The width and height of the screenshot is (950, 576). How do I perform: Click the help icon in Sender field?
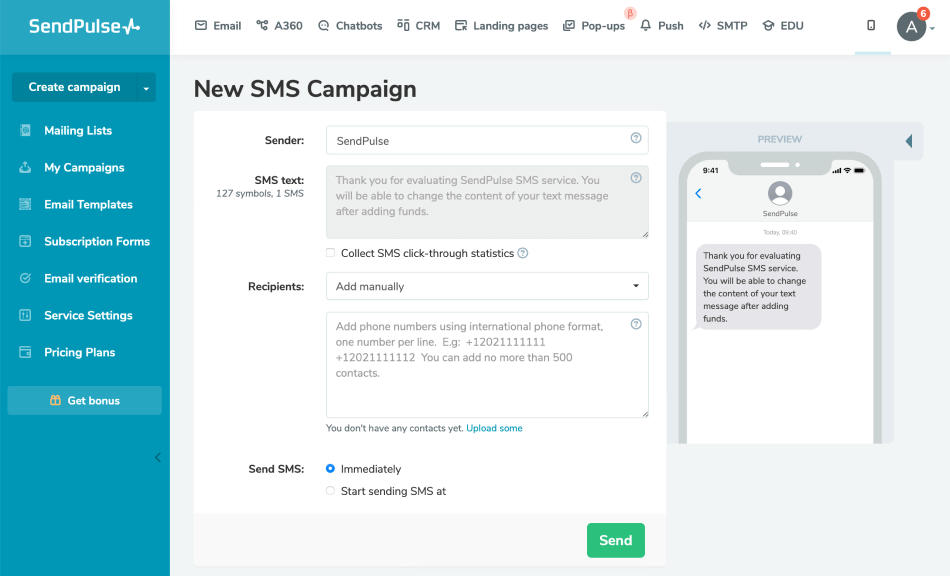636,139
